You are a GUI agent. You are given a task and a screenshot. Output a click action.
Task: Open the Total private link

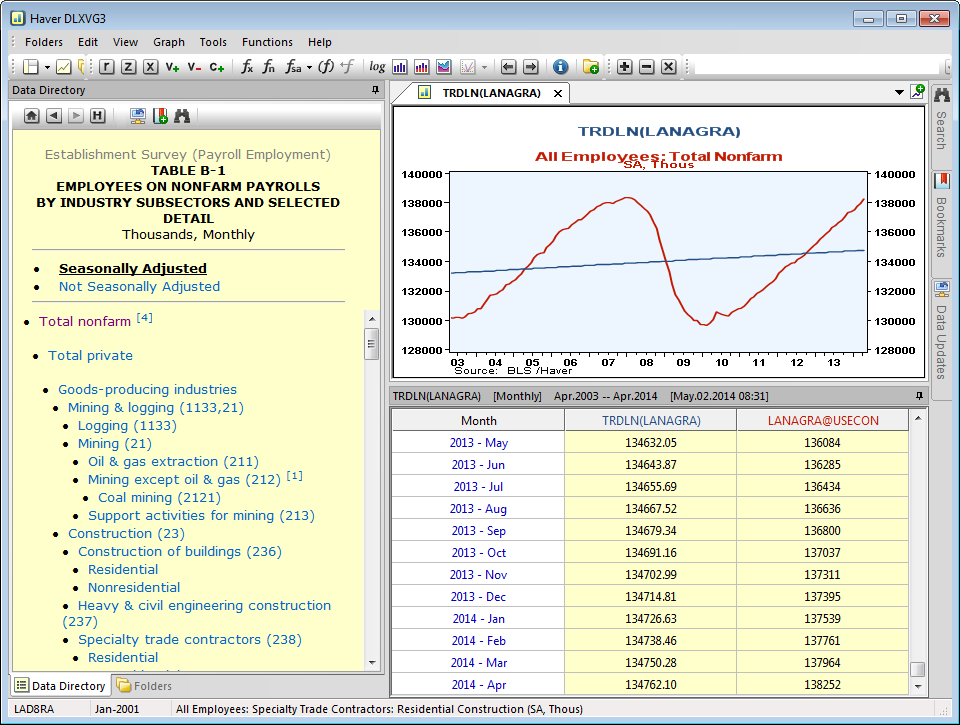(x=91, y=356)
